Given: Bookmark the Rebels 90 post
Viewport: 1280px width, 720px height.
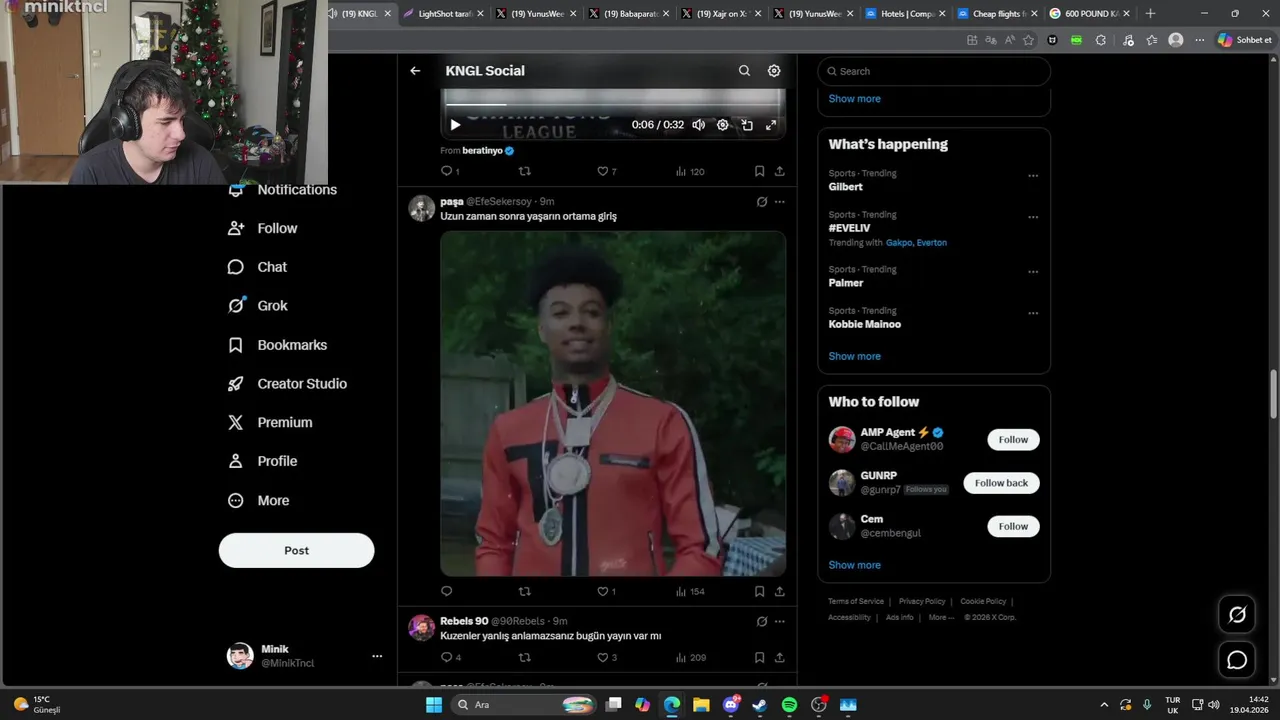Looking at the screenshot, I should [x=759, y=657].
